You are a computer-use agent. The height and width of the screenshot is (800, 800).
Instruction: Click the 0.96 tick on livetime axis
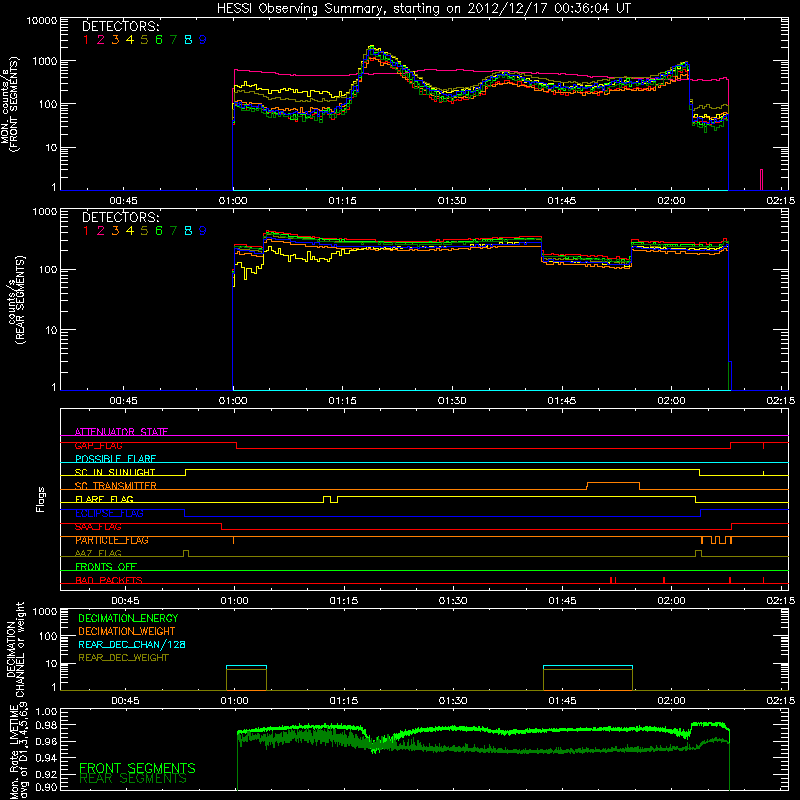47,741
